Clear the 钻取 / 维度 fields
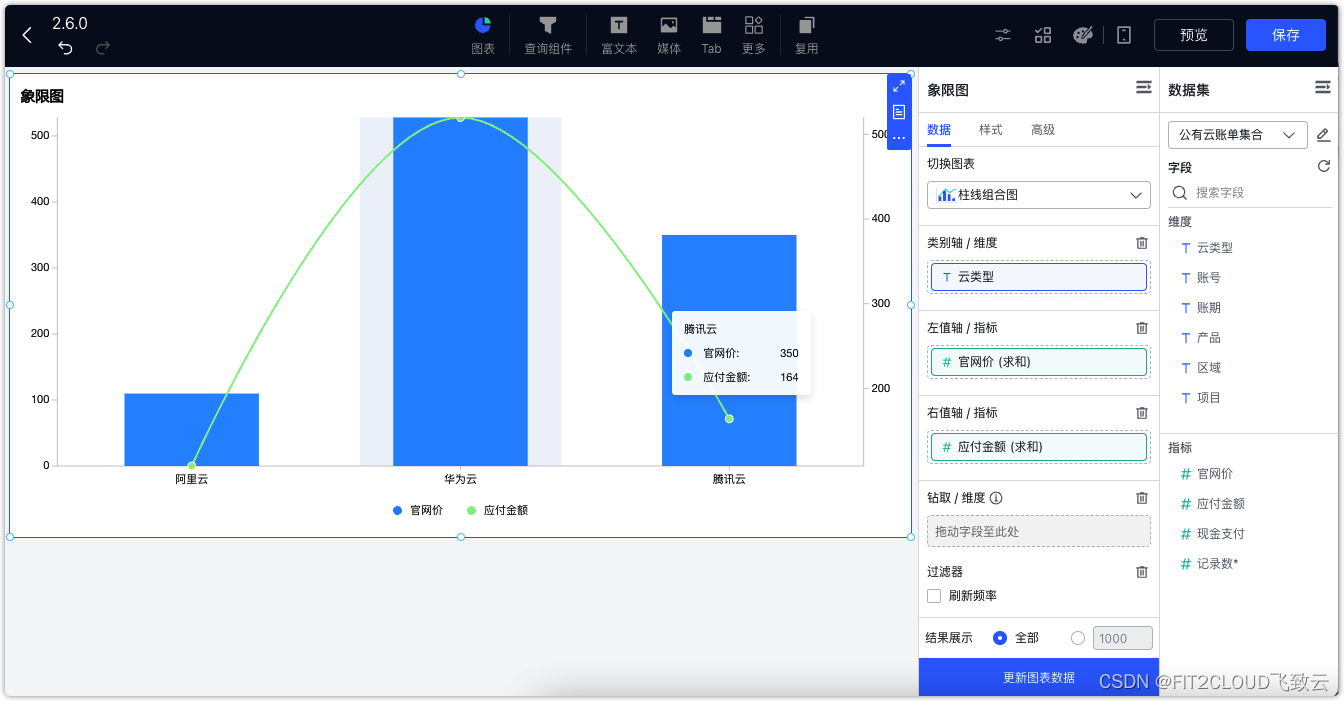The height and width of the screenshot is (701, 1344). pos(1142,498)
